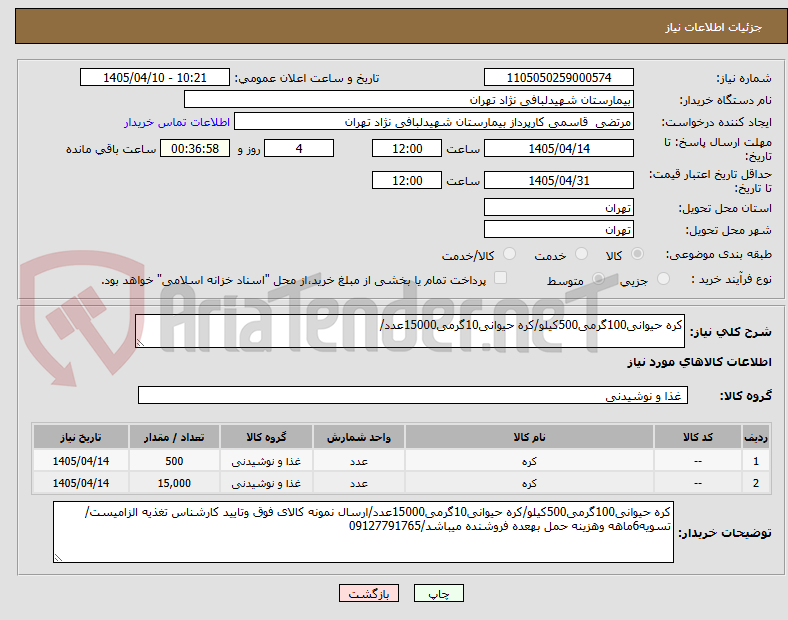Select the جزیی purchase type radio
The height and width of the screenshot is (620, 788).
tap(663, 279)
